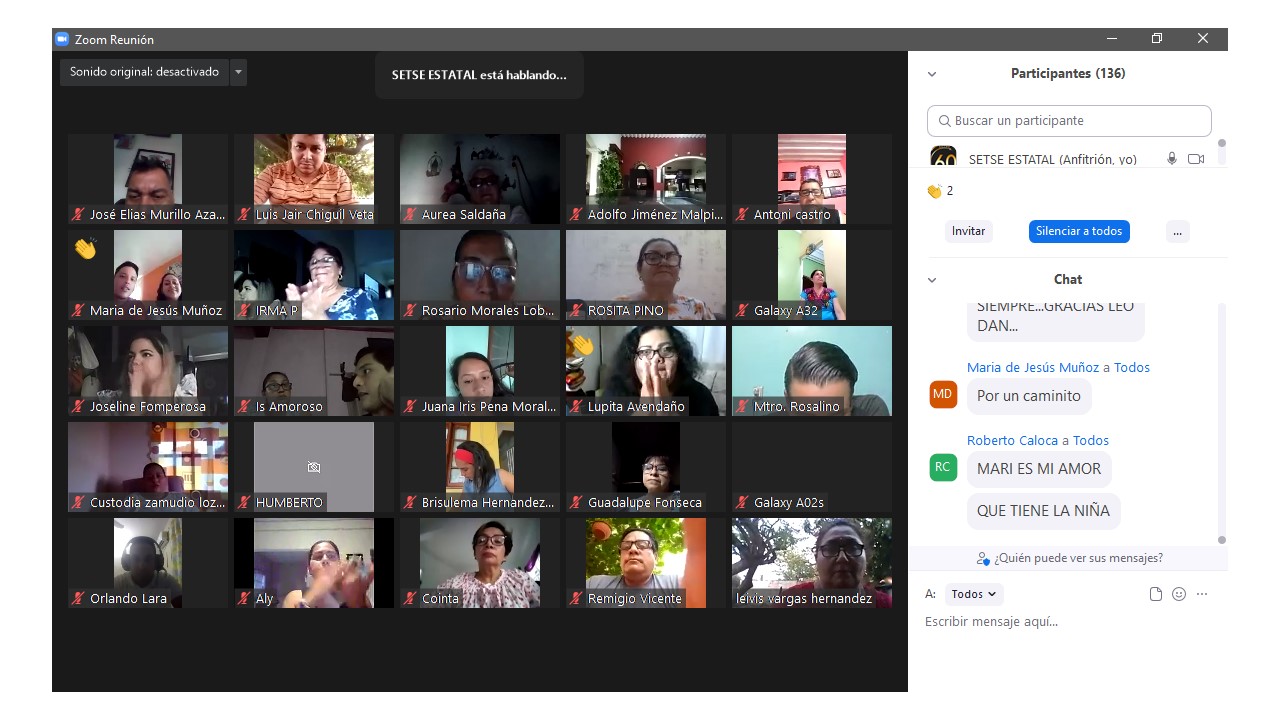The height and width of the screenshot is (720, 1280).
Task: Toggle 'Sonido original: desactivado' button
Action: tap(144, 72)
